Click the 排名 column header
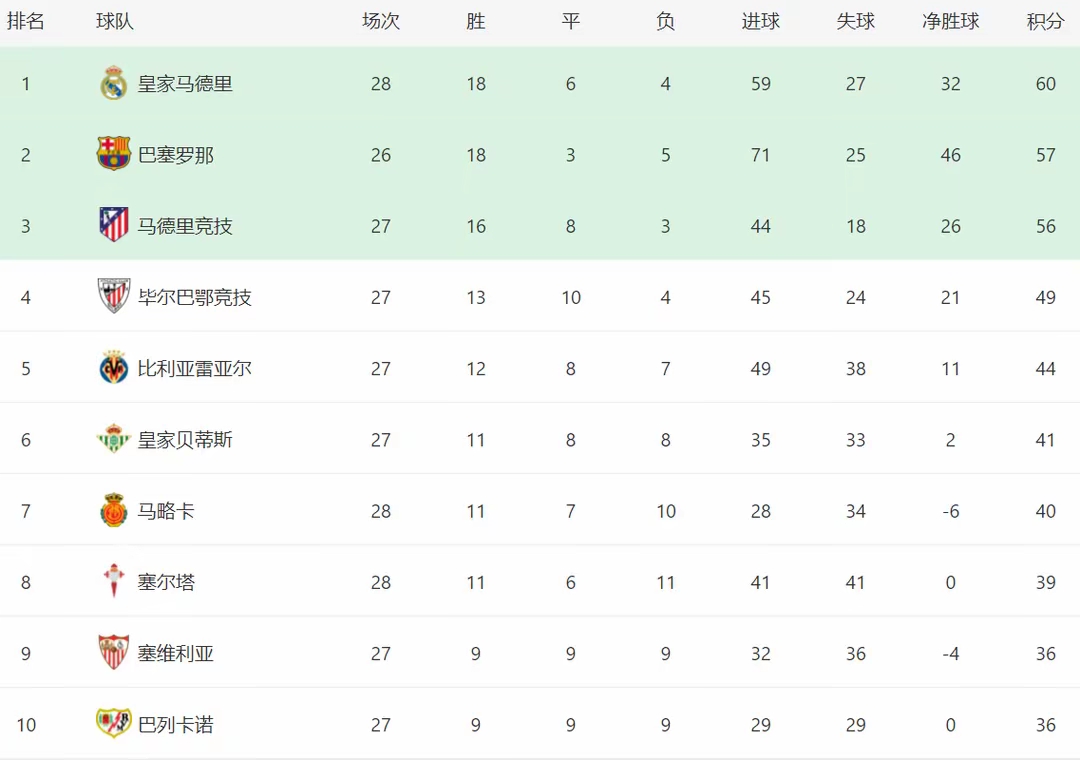The height and width of the screenshot is (760, 1080). (26, 22)
